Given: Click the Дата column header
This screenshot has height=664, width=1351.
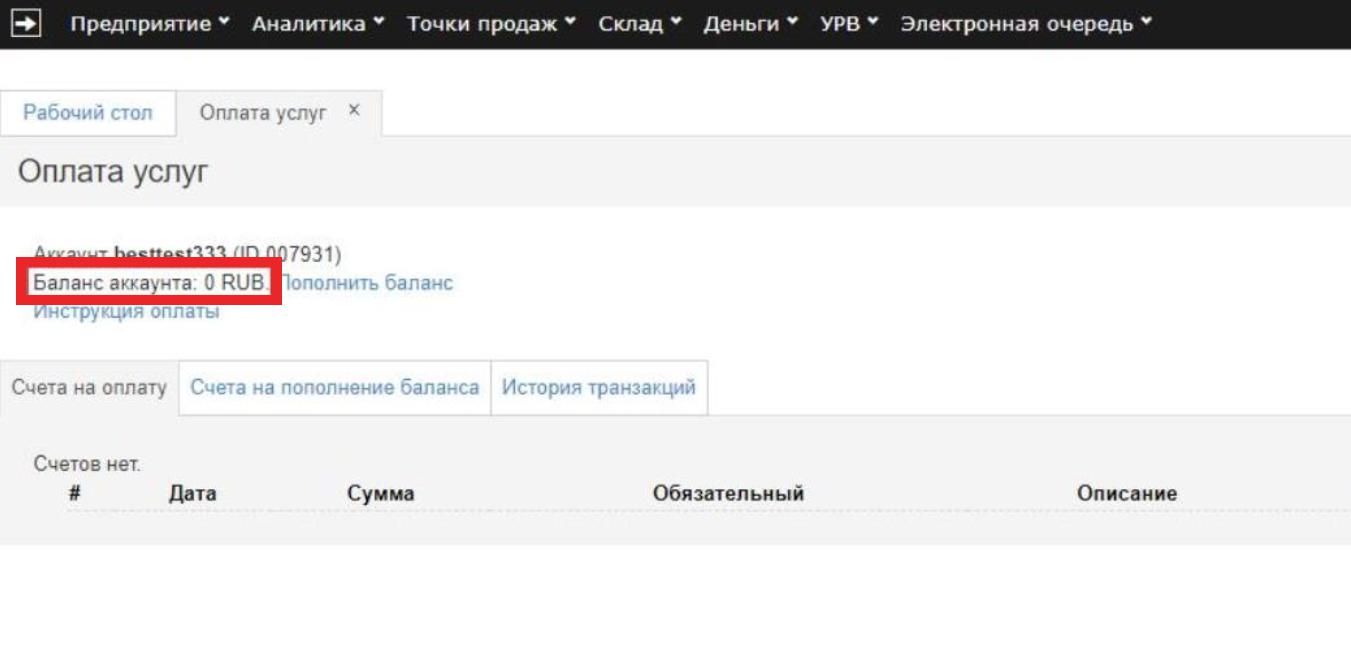Looking at the screenshot, I should click(x=192, y=493).
